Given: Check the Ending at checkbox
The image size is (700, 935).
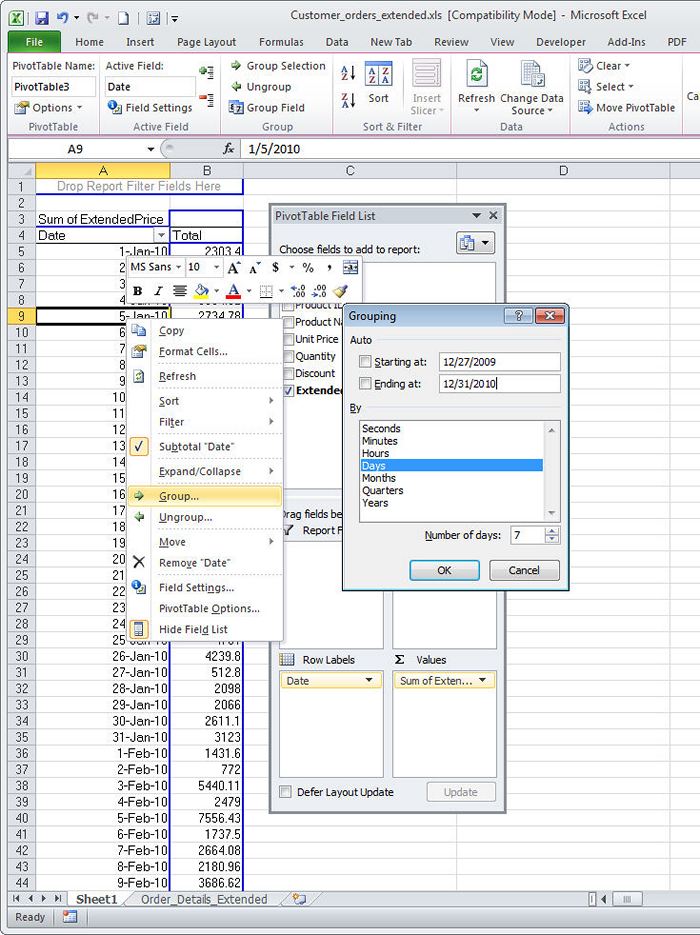Looking at the screenshot, I should [x=366, y=384].
